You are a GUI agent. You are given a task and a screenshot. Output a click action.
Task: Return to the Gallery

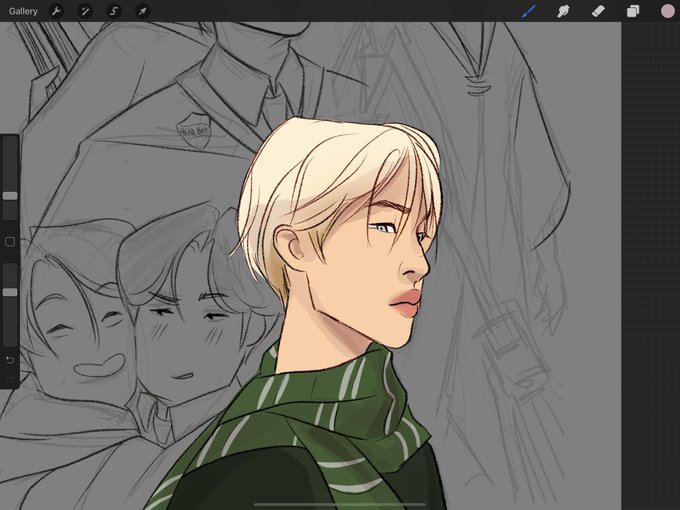tap(23, 11)
